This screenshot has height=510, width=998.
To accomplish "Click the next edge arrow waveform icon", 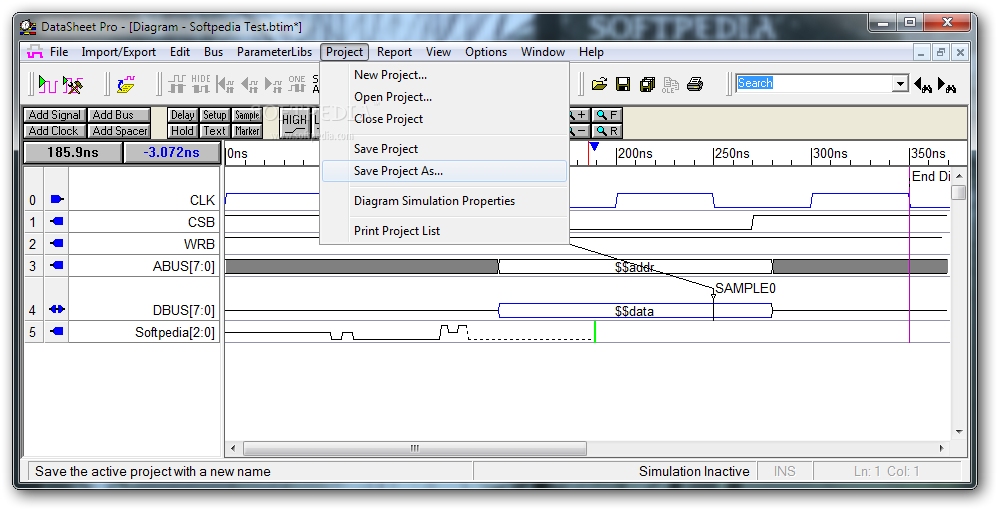I will pyautogui.click(x=274, y=84).
